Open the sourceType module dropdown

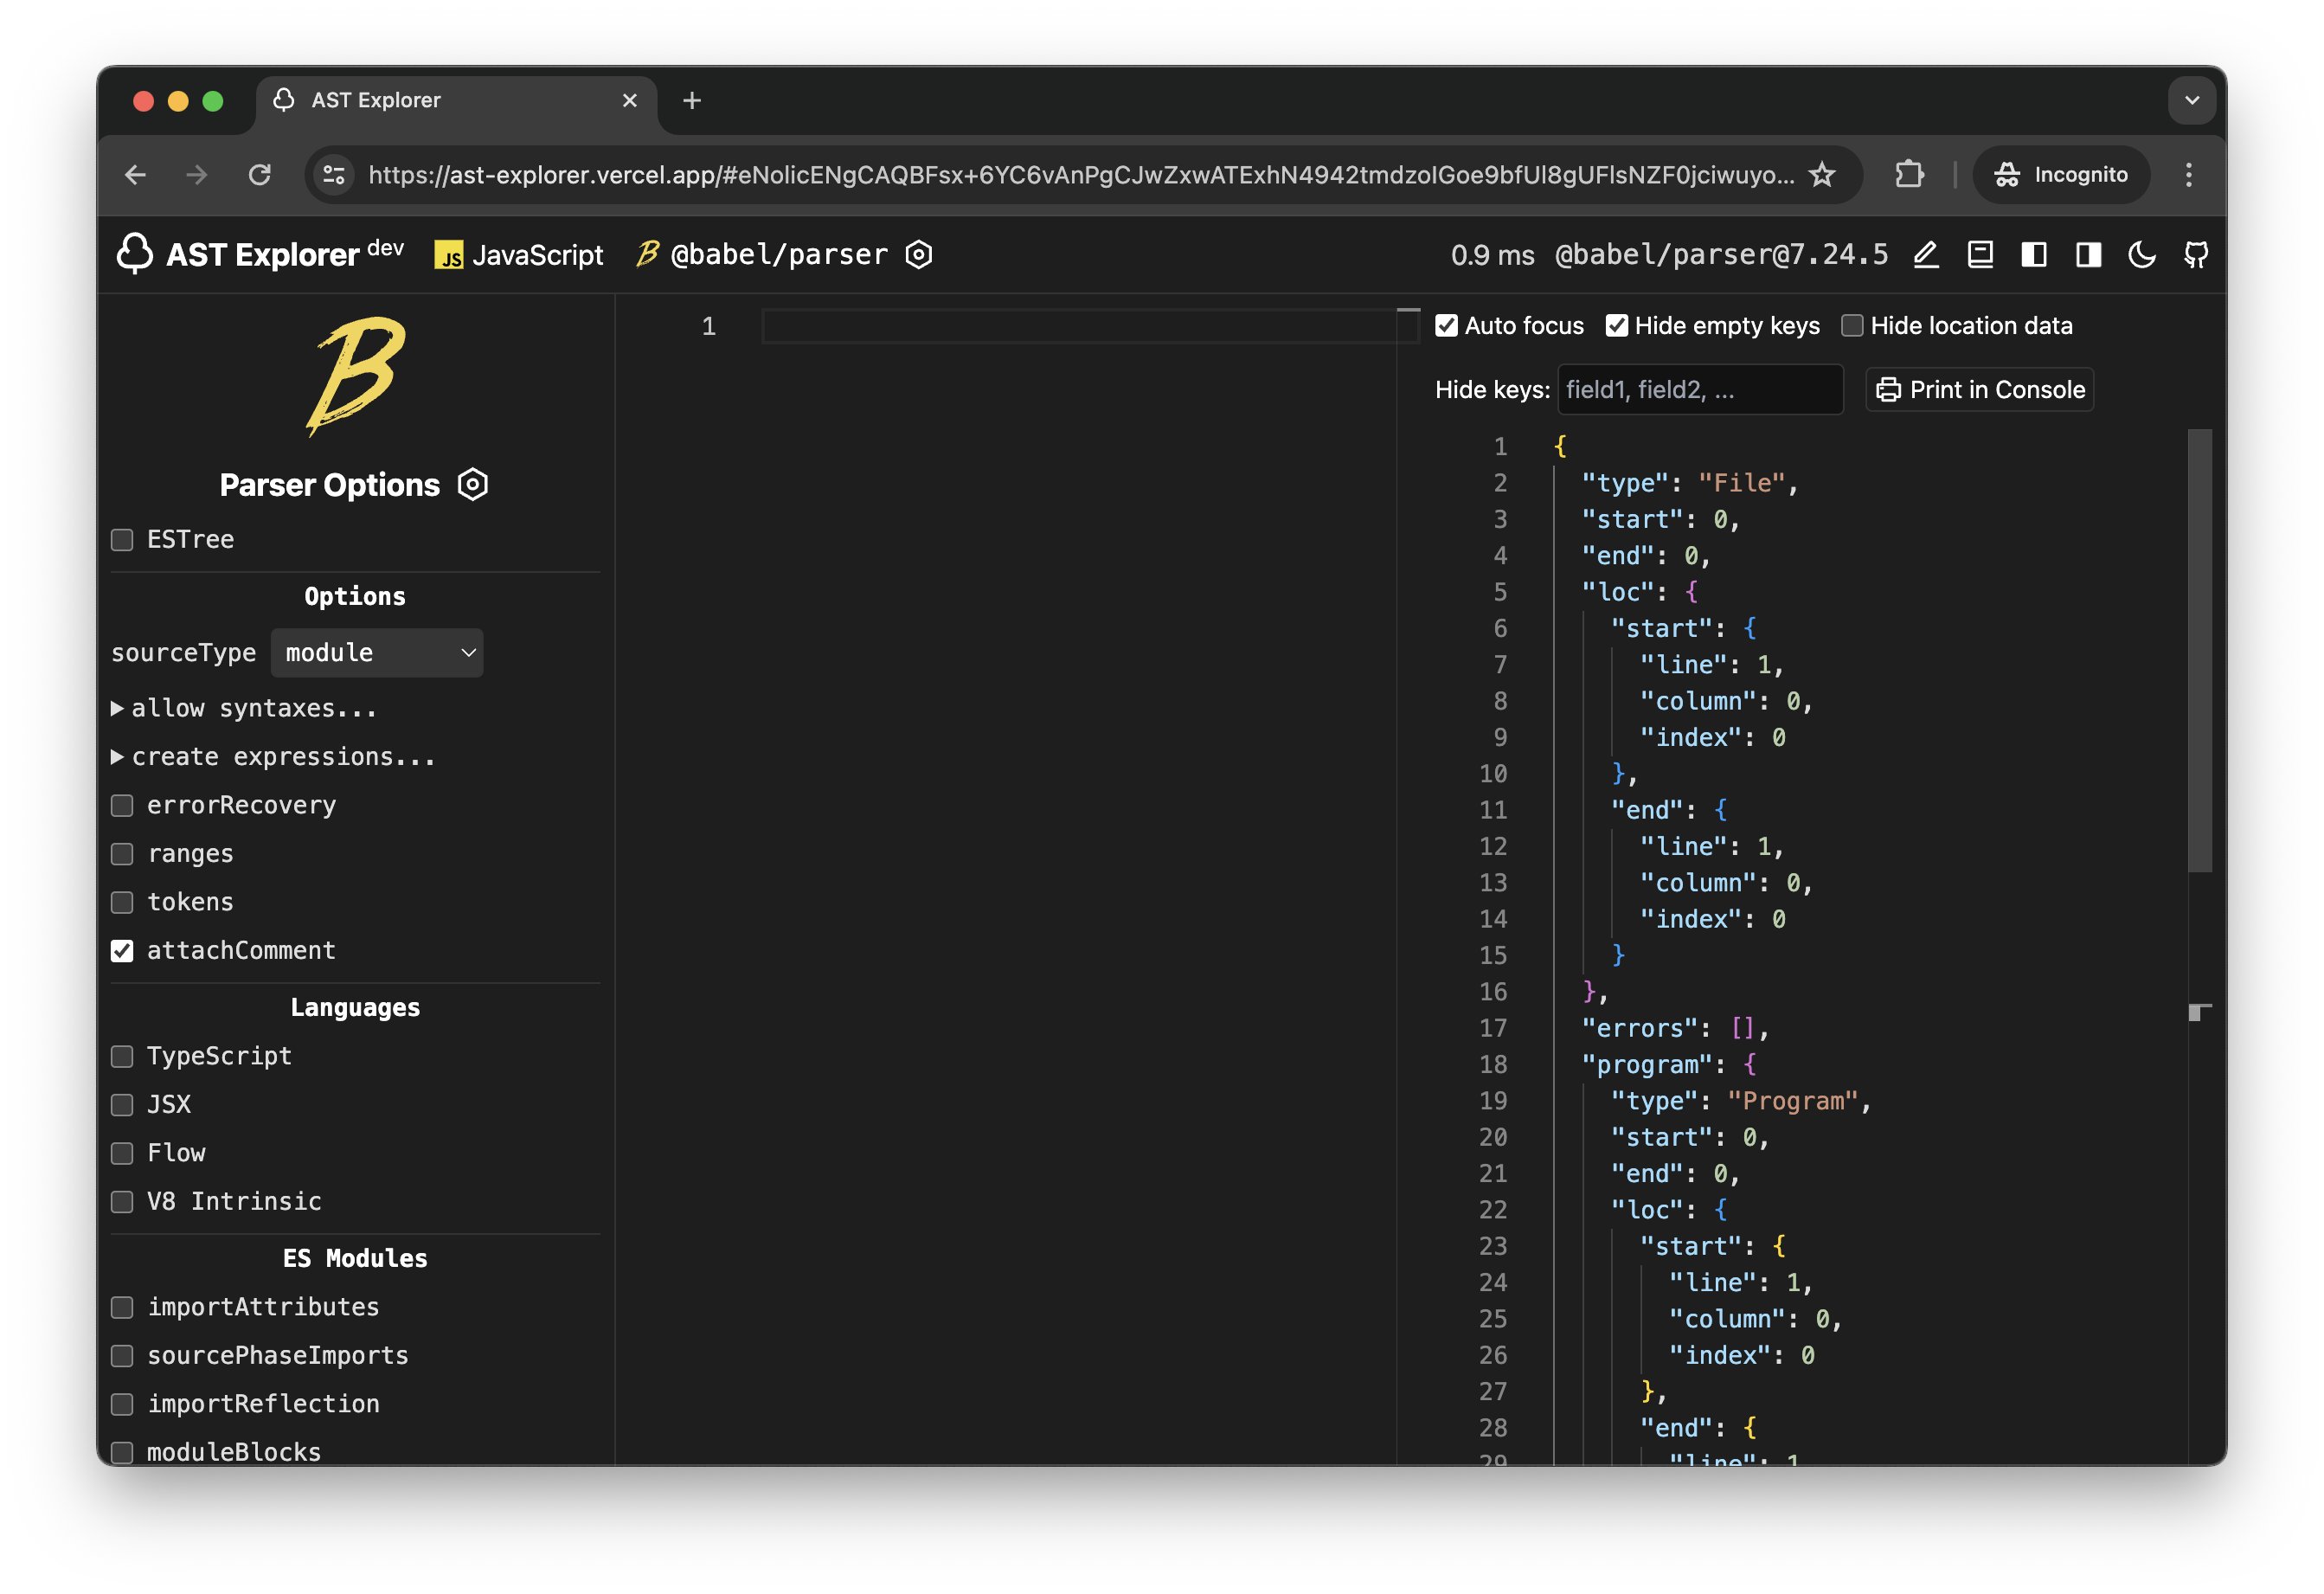(x=377, y=653)
